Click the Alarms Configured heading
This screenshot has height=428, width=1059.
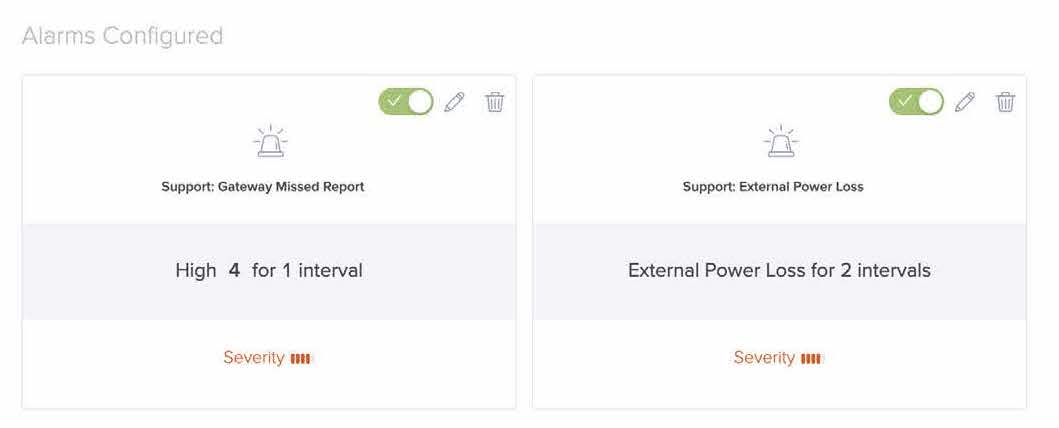pyautogui.click(x=122, y=36)
